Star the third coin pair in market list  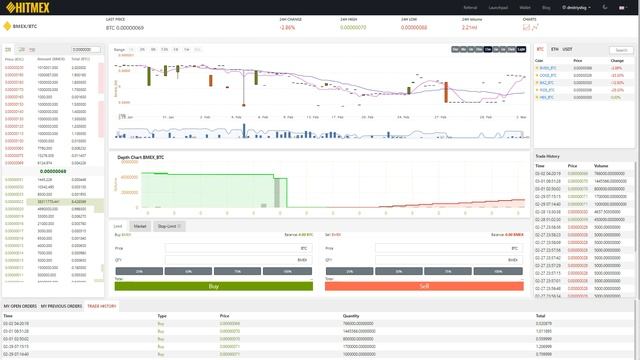click(537, 83)
